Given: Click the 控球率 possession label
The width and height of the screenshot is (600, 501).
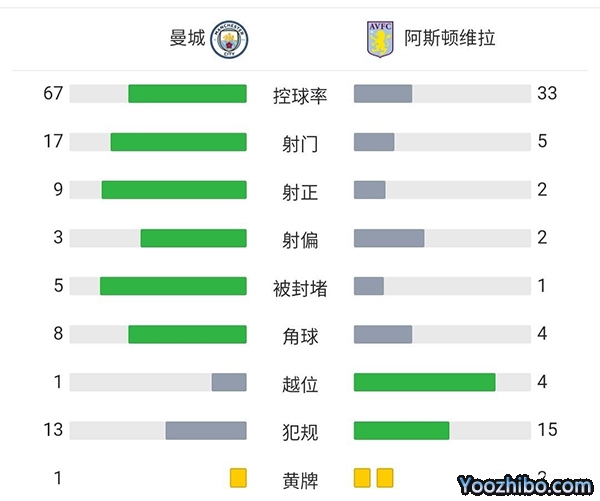Looking at the screenshot, I should click(x=300, y=95).
